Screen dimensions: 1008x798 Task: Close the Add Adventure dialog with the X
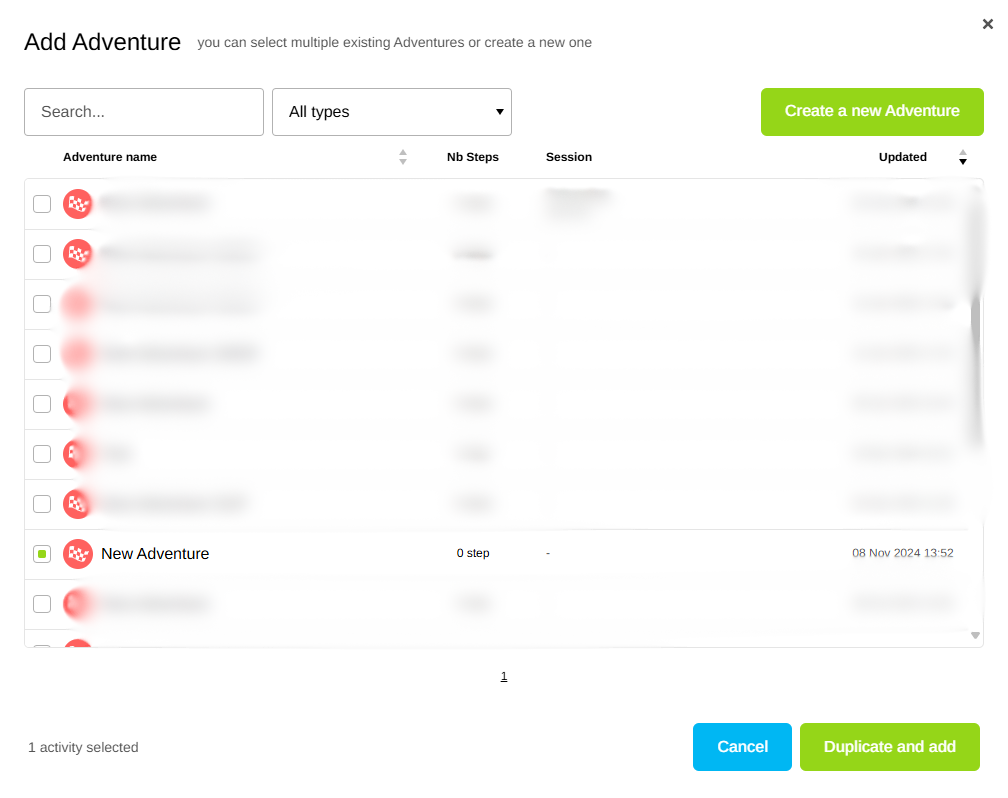pyautogui.click(x=987, y=25)
